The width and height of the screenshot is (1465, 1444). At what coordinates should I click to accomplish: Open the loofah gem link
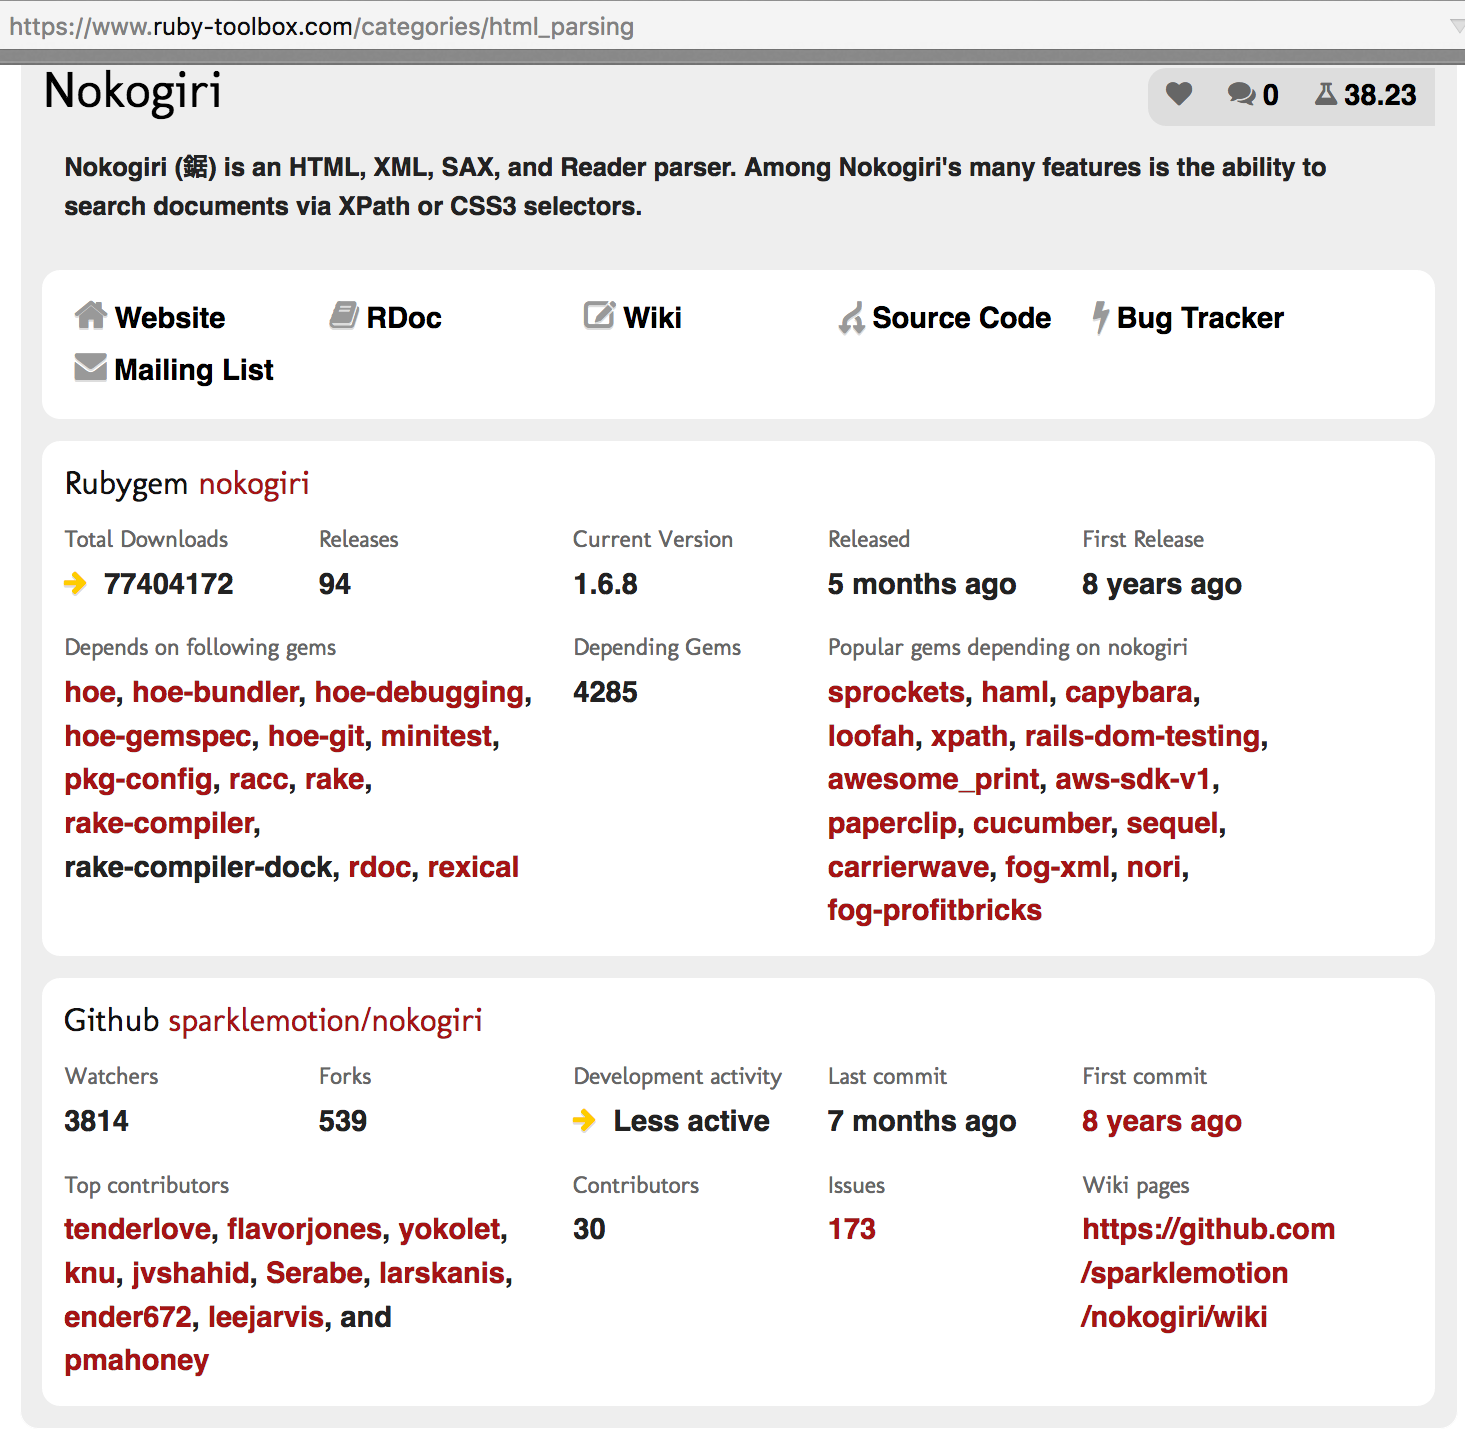point(871,736)
